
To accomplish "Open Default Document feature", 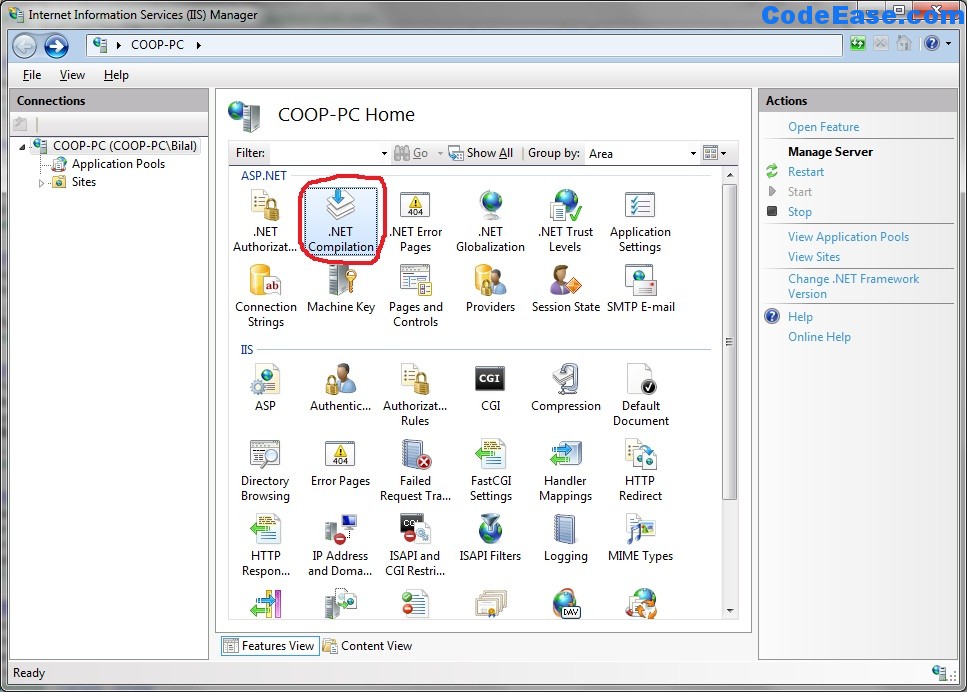I will pyautogui.click(x=641, y=395).
